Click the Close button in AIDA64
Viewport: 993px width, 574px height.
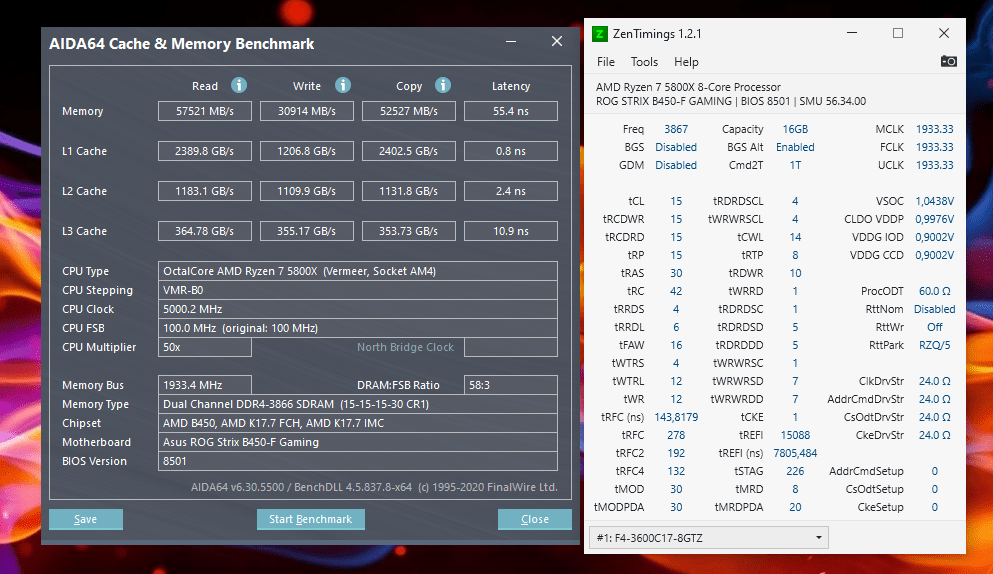[x=534, y=520]
